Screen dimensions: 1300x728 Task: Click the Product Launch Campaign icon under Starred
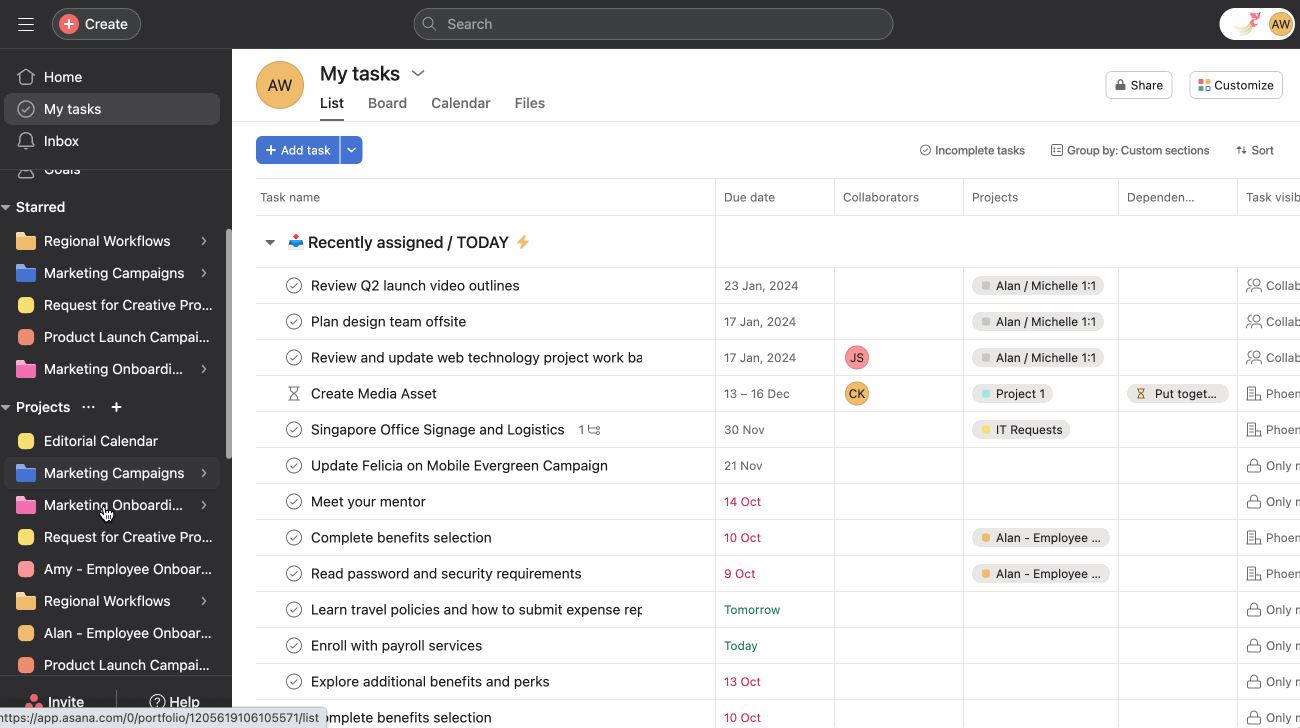click(26, 337)
